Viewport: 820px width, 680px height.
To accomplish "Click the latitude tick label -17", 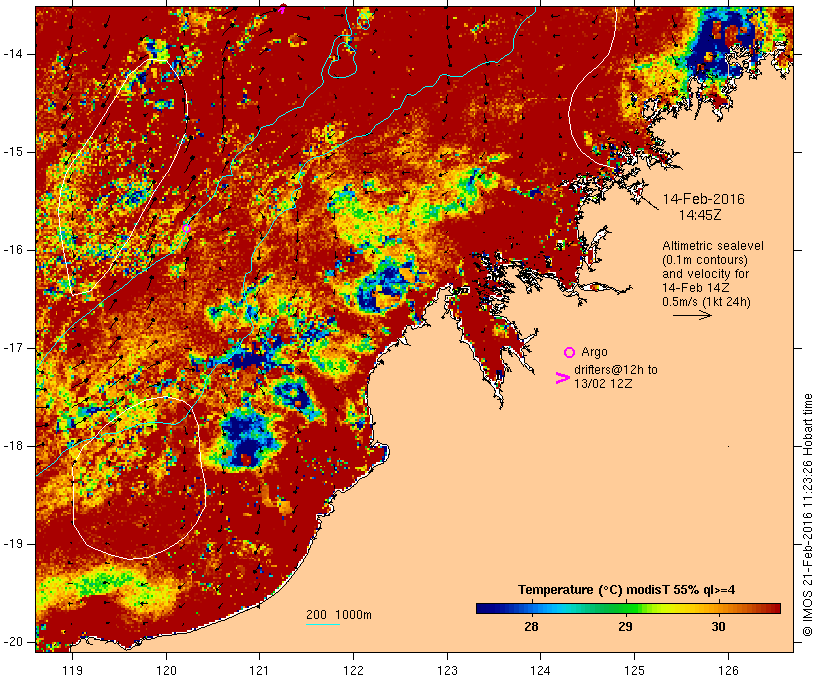I will 12,348.
